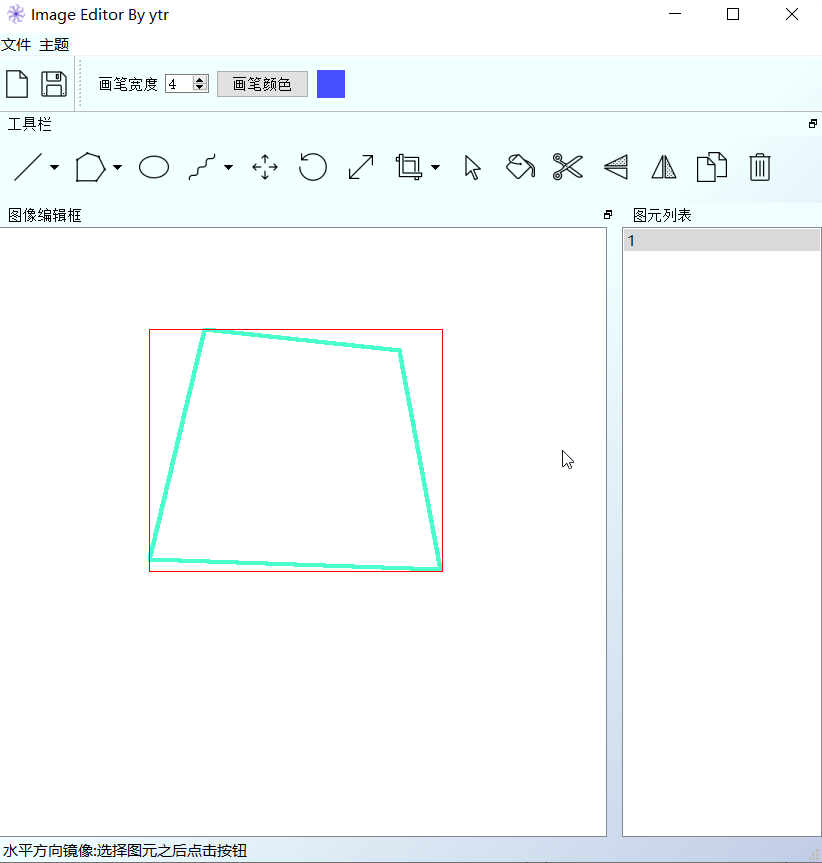Click the scissors cut tool
This screenshot has width=822, height=863.
(x=568, y=167)
